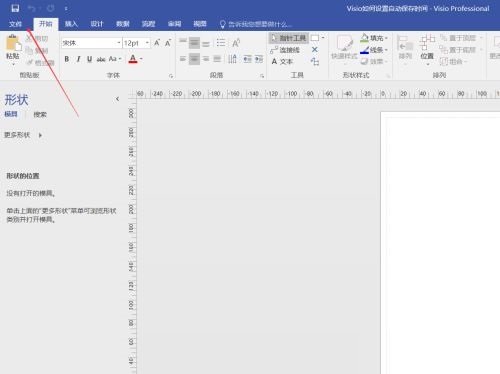Switch to the 插入 (Insert) ribbon tab
The height and width of the screenshot is (374, 500).
(71, 24)
